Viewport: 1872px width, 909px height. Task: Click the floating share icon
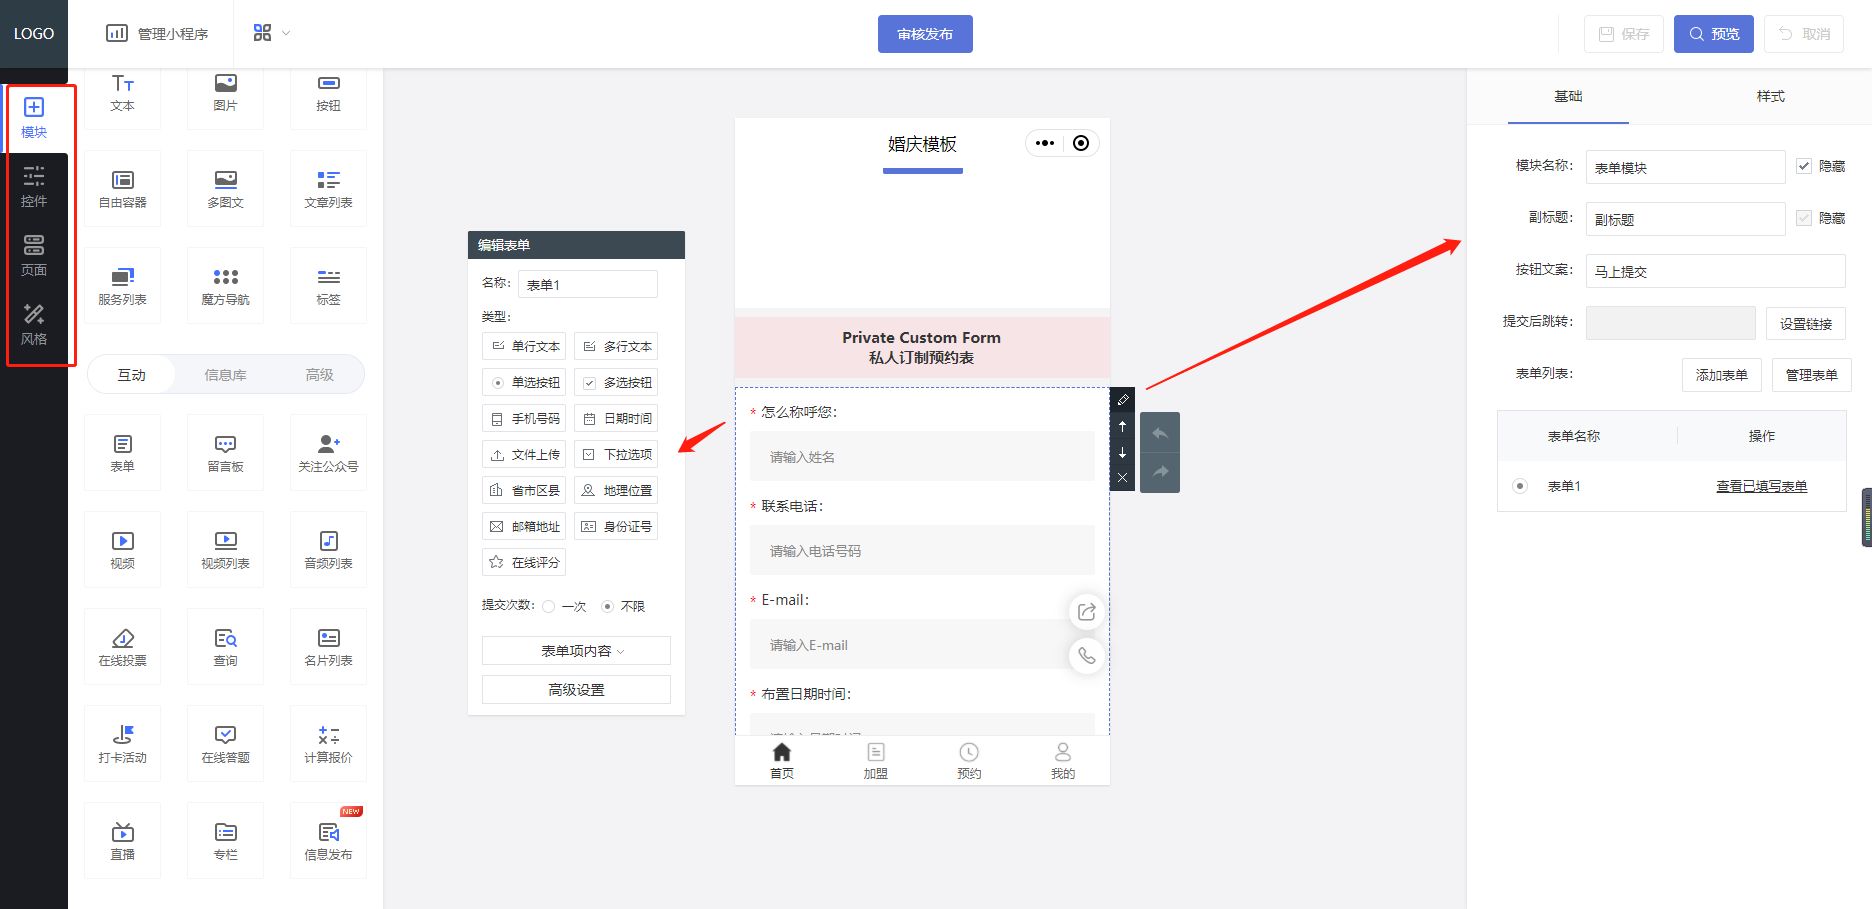tap(1087, 612)
